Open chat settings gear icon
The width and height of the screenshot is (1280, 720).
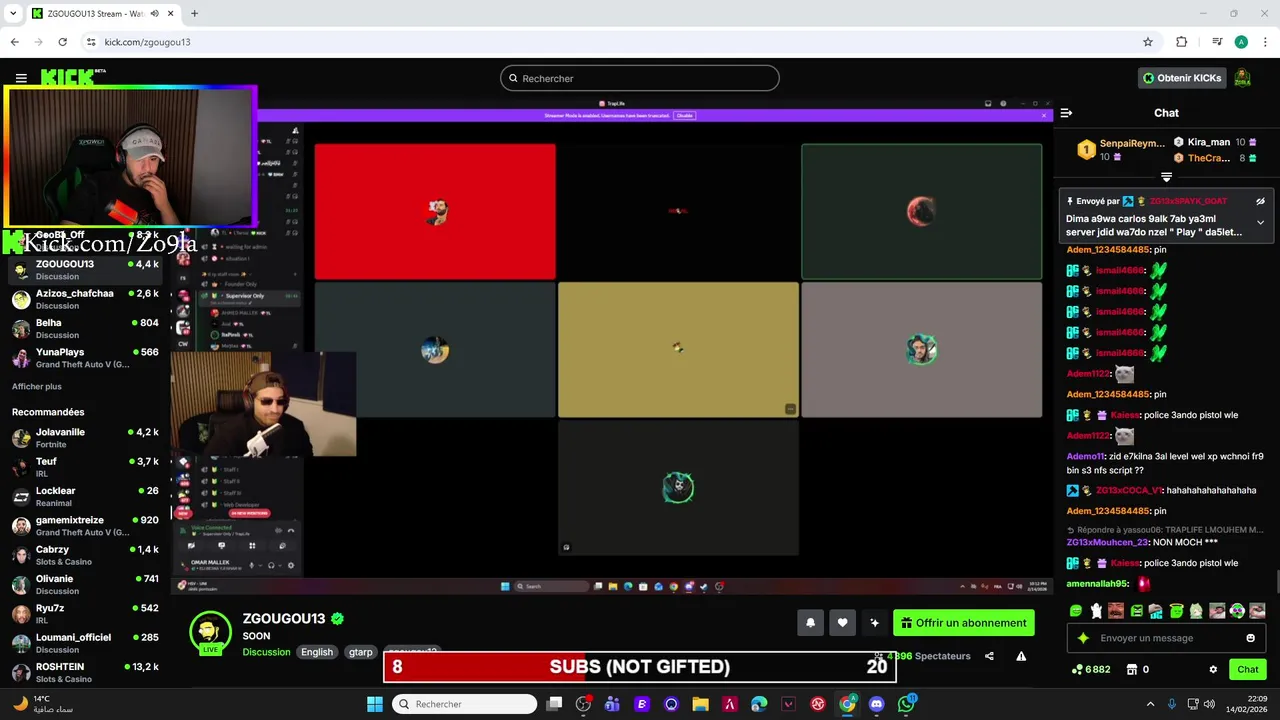1213,669
